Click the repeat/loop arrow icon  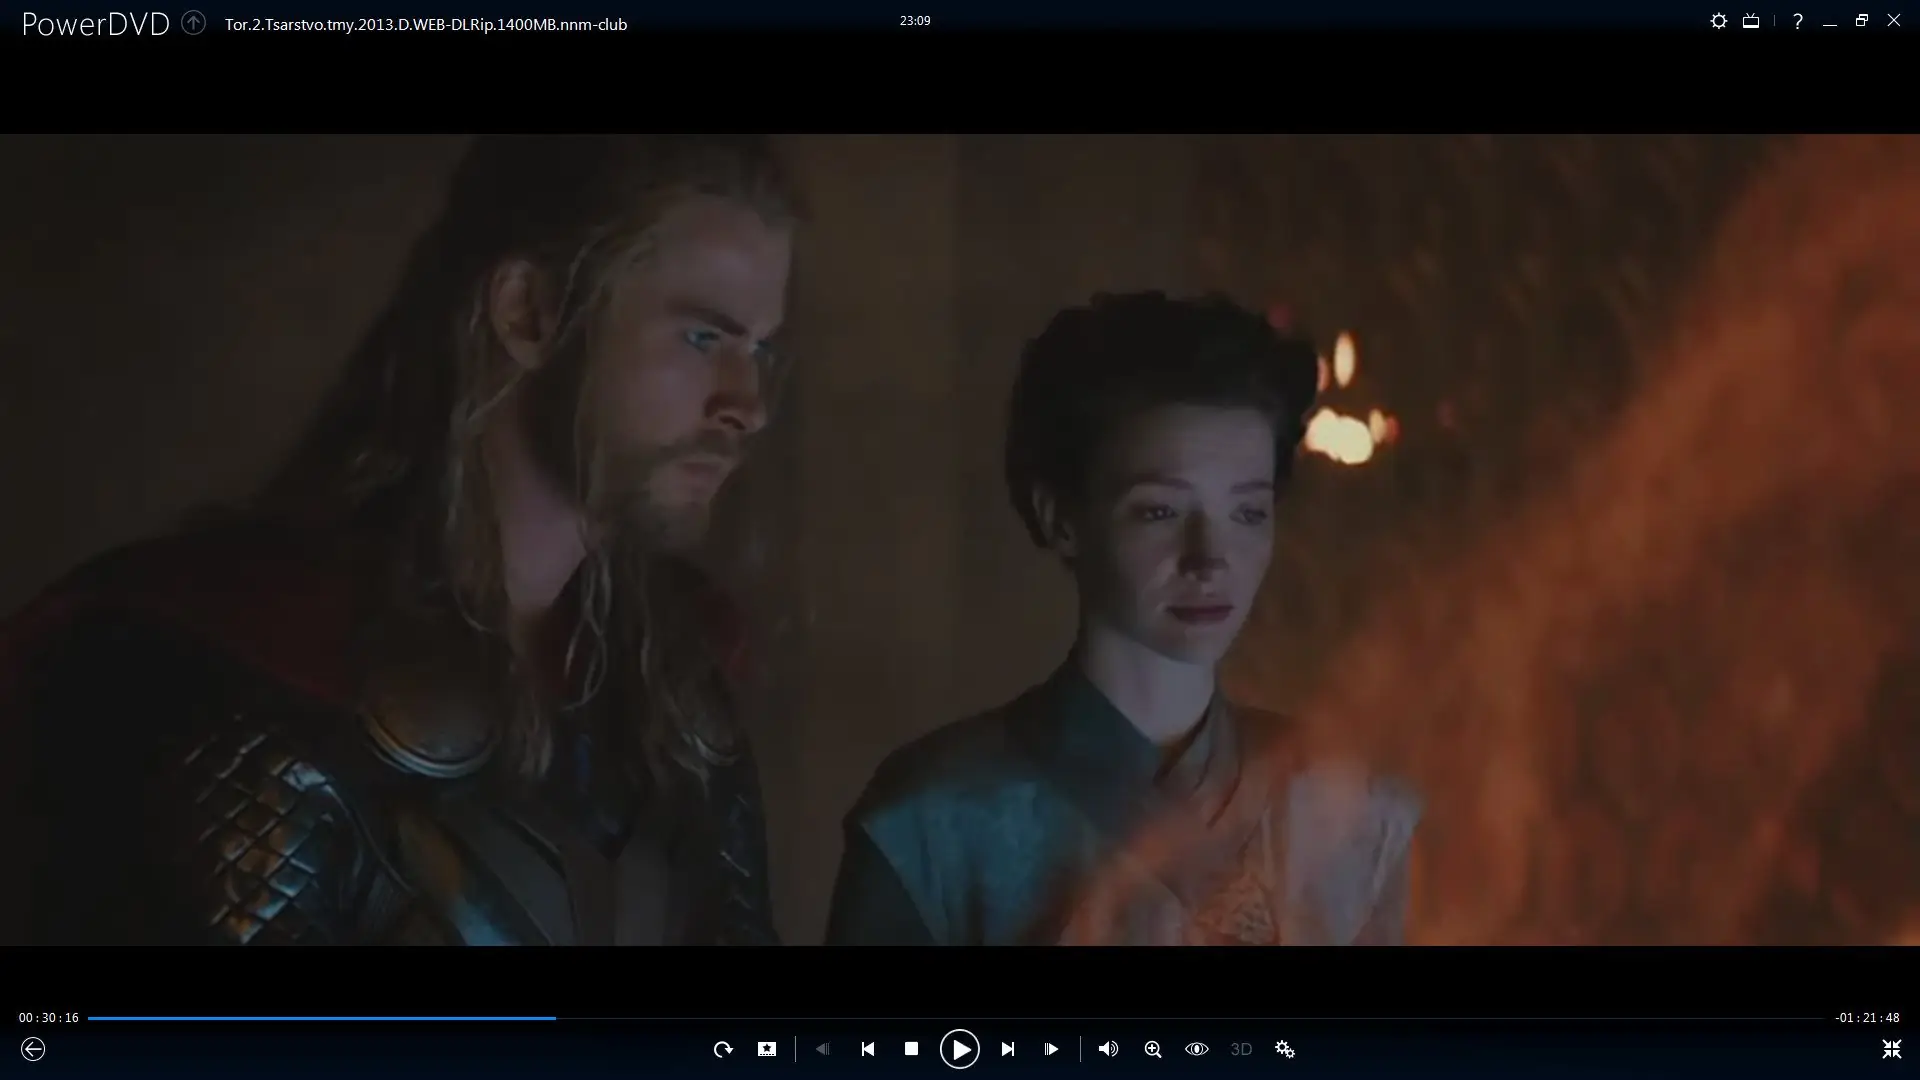click(723, 1049)
